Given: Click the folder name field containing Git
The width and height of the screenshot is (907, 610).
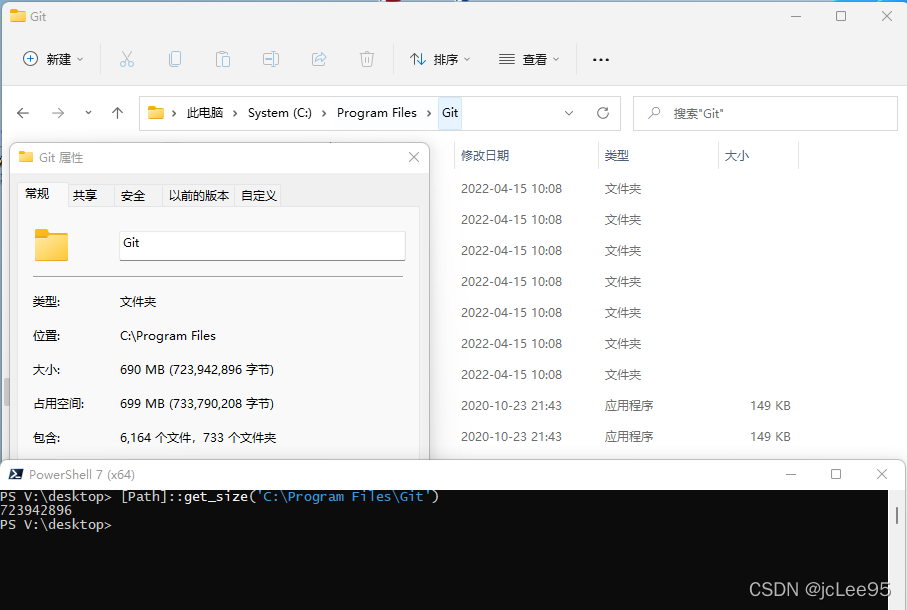Looking at the screenshot, I should click(262, 246).
